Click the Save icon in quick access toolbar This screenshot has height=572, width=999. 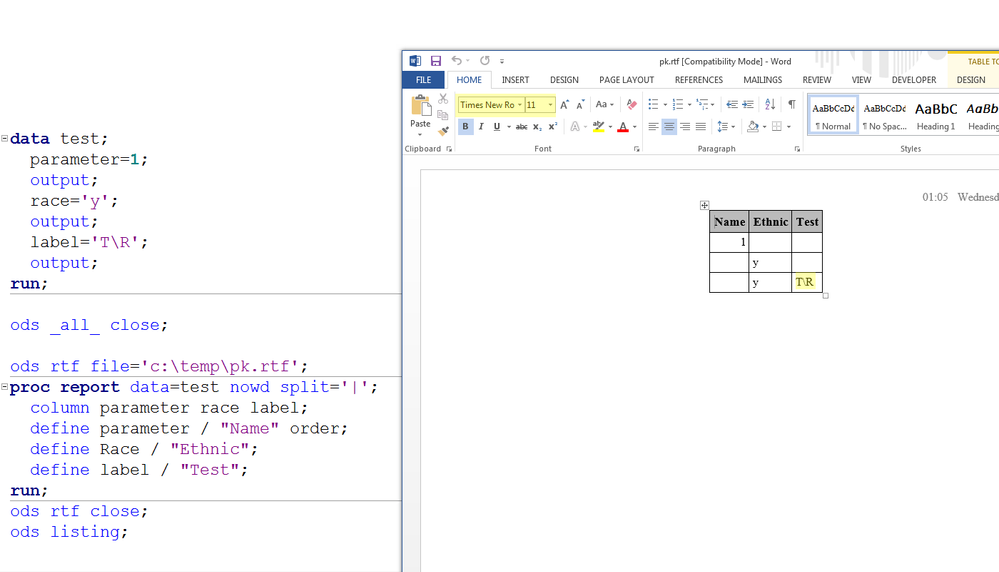point(436,61)
